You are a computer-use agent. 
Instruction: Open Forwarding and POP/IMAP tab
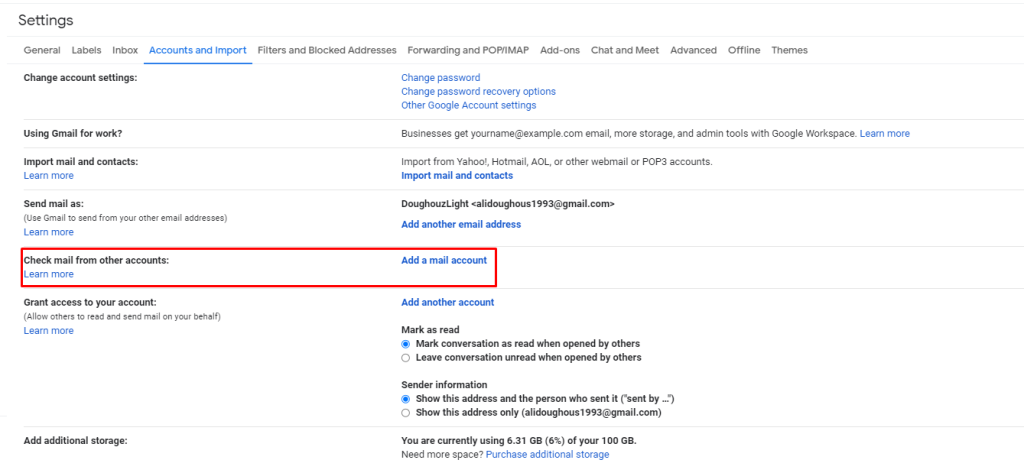[x=468, y=50]
